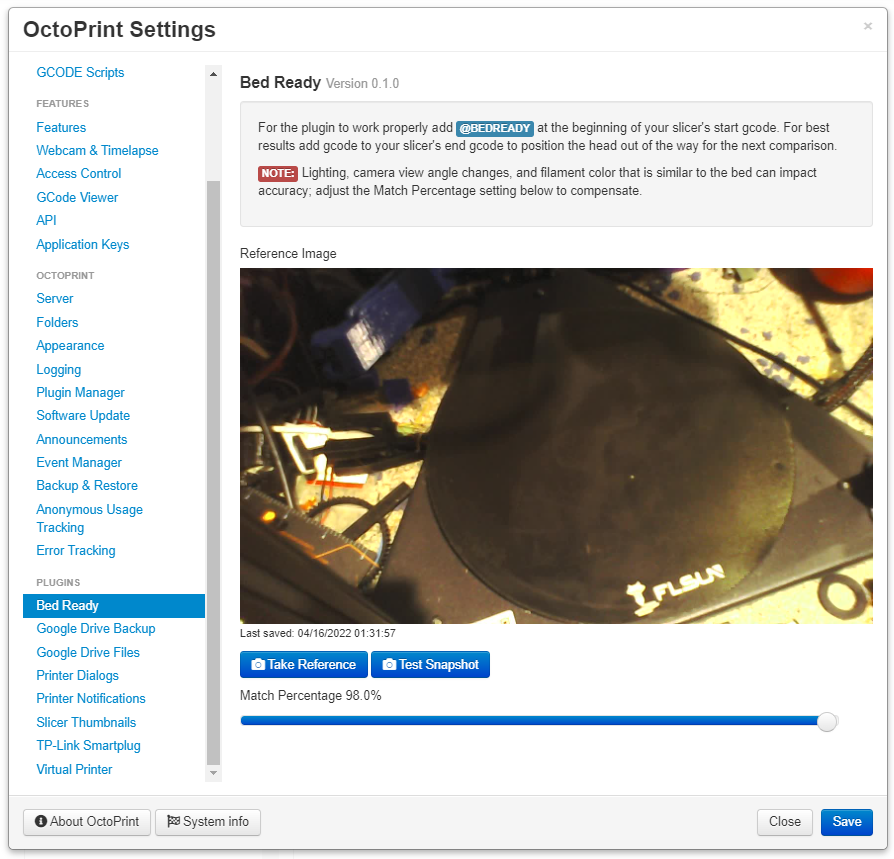Open the Logging settings page
894x859 pixels.
coord(59,369)
